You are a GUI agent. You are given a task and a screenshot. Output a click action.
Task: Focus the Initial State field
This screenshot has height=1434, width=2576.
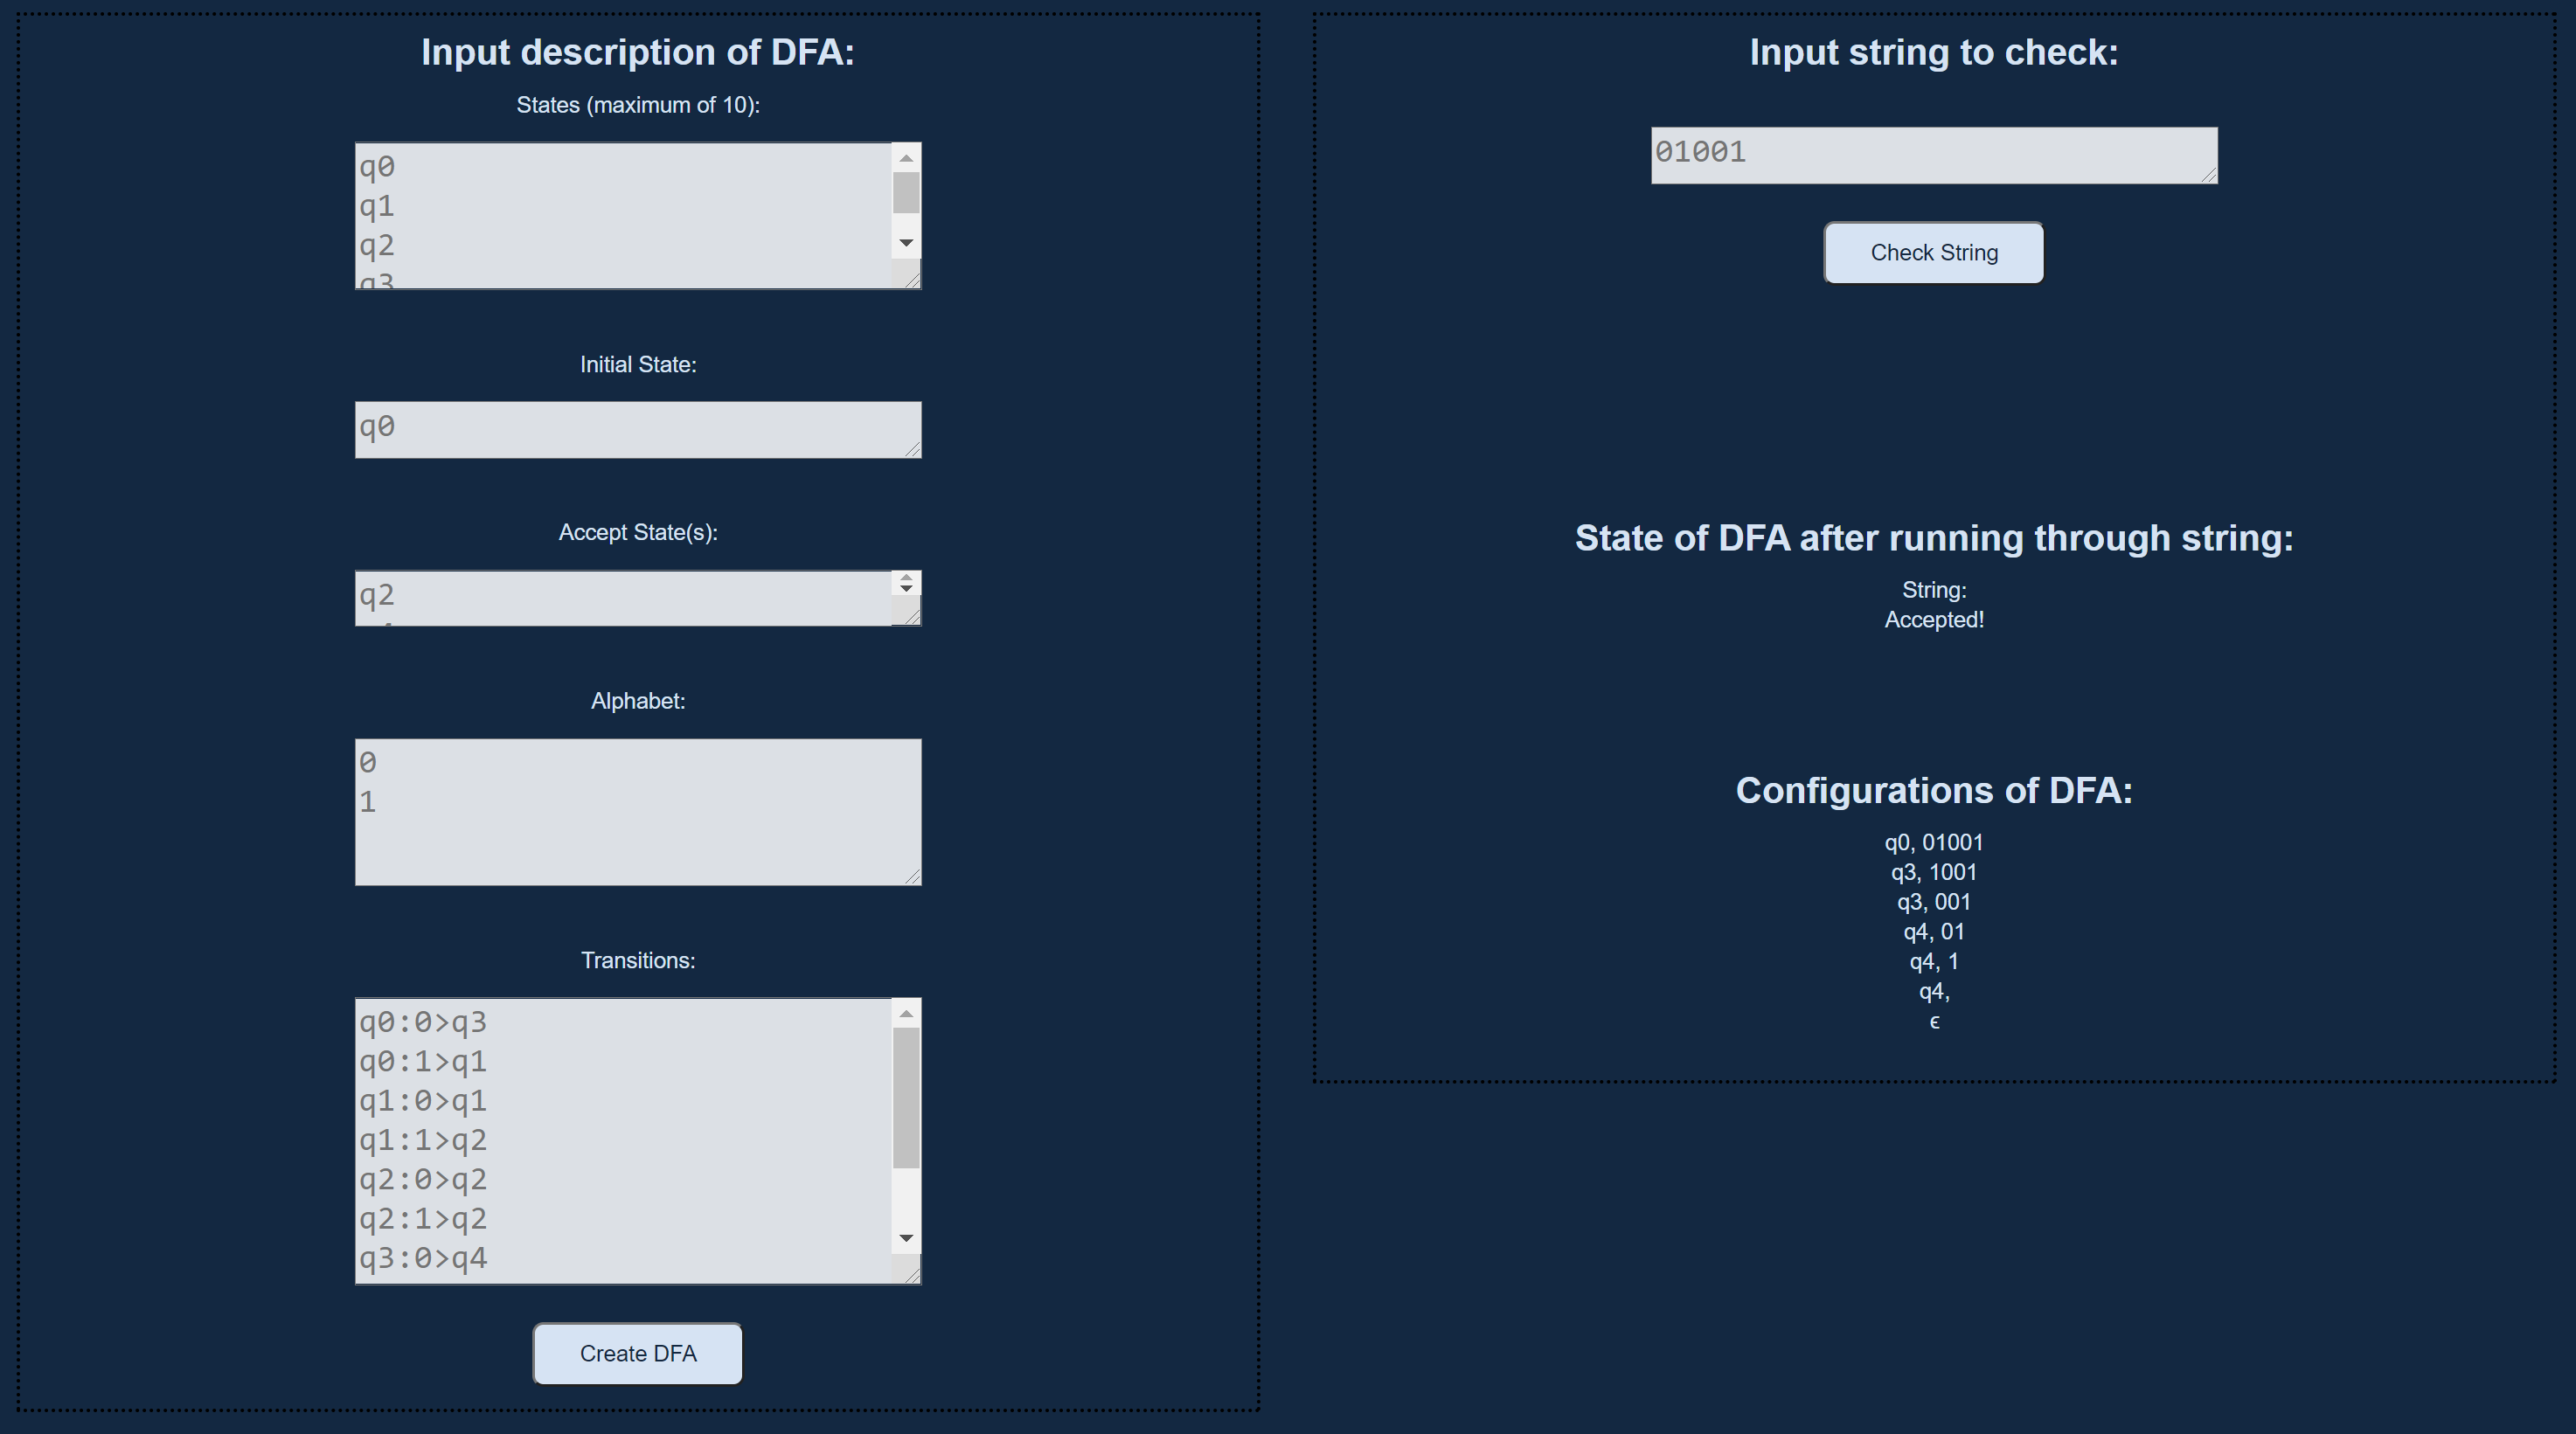point(638,430)
